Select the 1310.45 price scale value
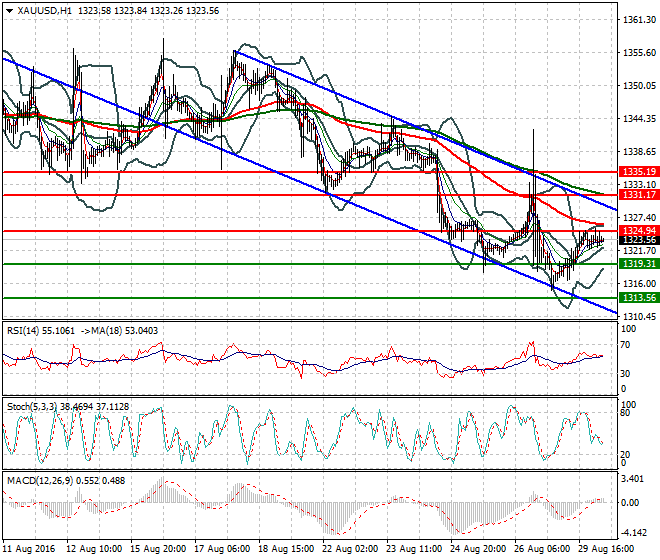This screenshot has height=560, width=660. 639,316
